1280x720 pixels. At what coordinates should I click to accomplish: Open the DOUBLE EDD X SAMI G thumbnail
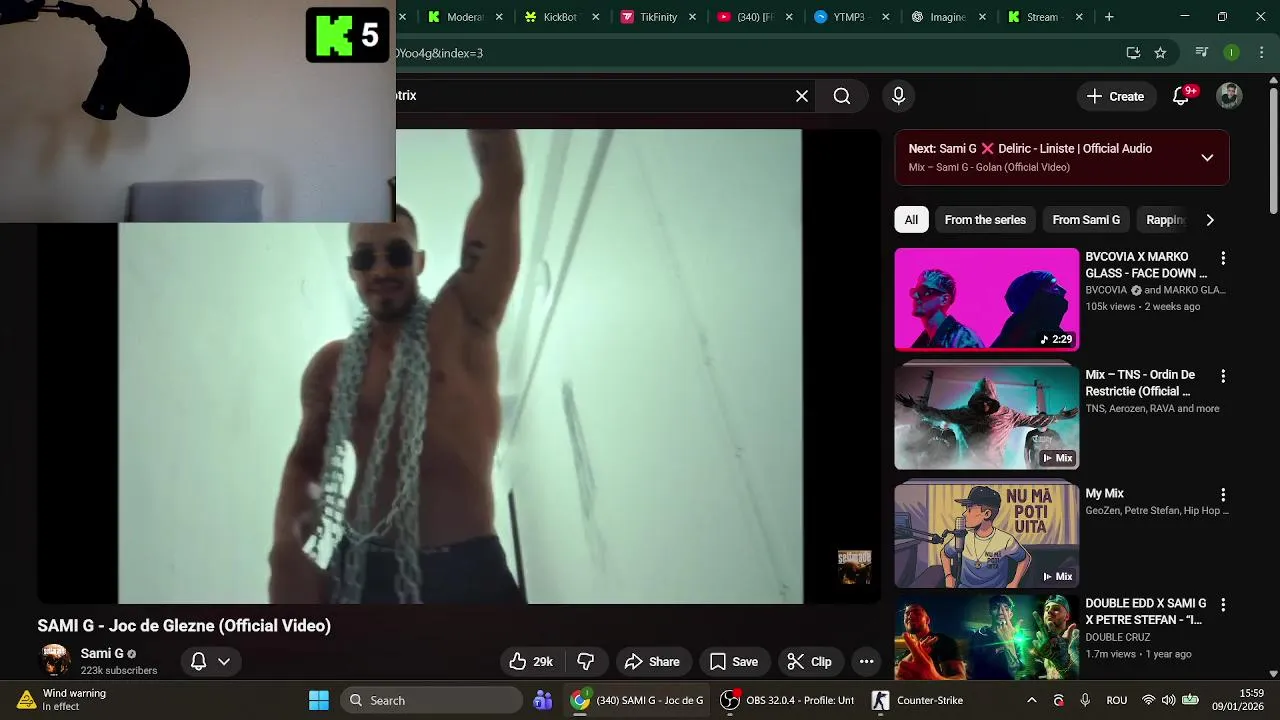pyautogui.click(x=987, y=637)
